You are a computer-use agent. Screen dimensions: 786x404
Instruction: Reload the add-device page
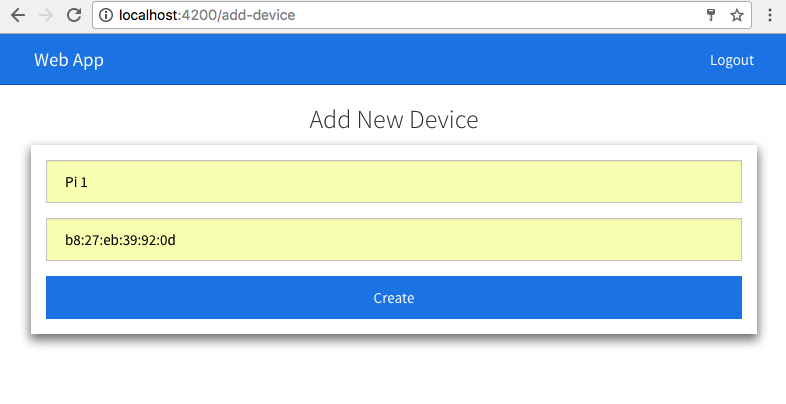pos(73,16)
